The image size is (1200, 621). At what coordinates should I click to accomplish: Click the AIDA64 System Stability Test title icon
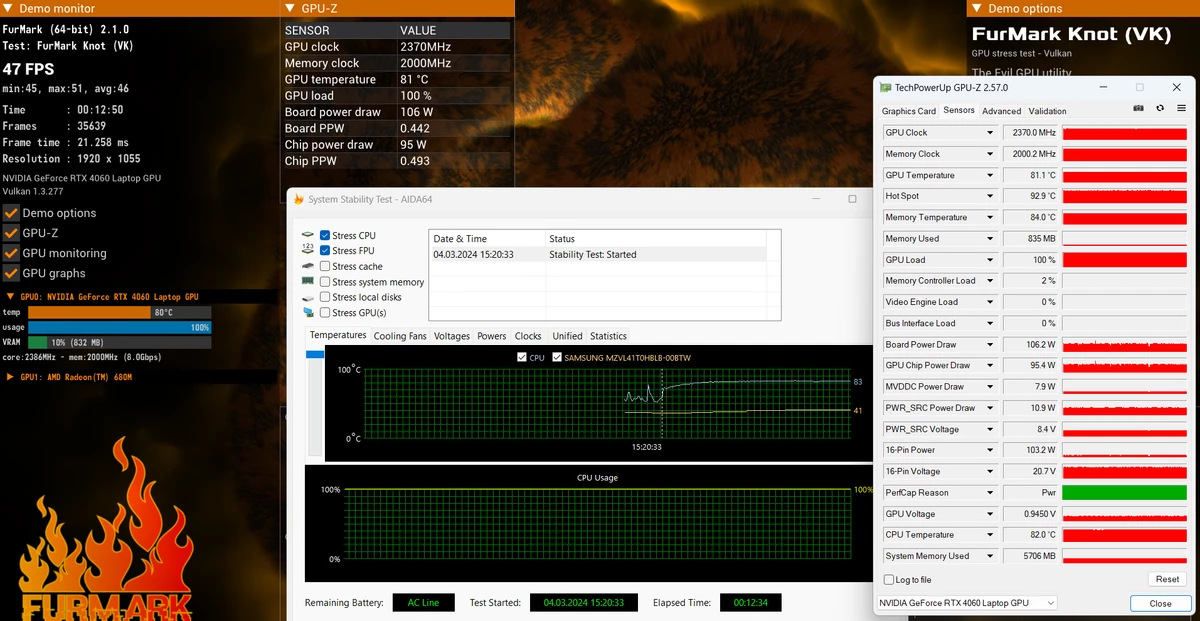(x=299, y=199)
